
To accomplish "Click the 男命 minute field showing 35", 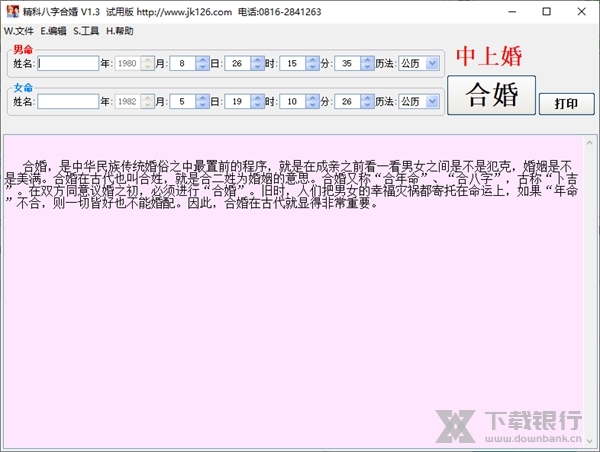I will tap(348, 63).
